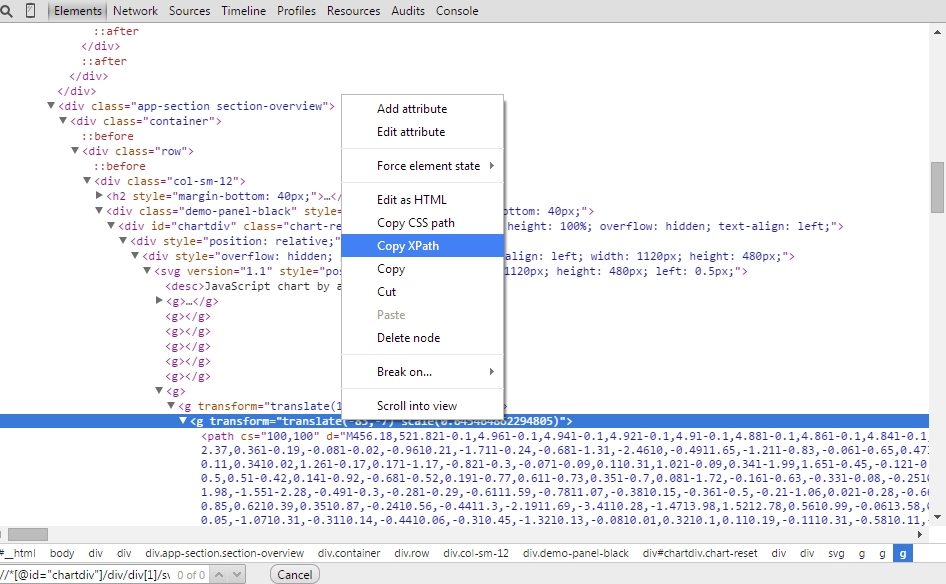Expand the h2 margin-bottom element
Image resolution: width=946 pixels, height=584 pixels.
[x=99, y=196]
